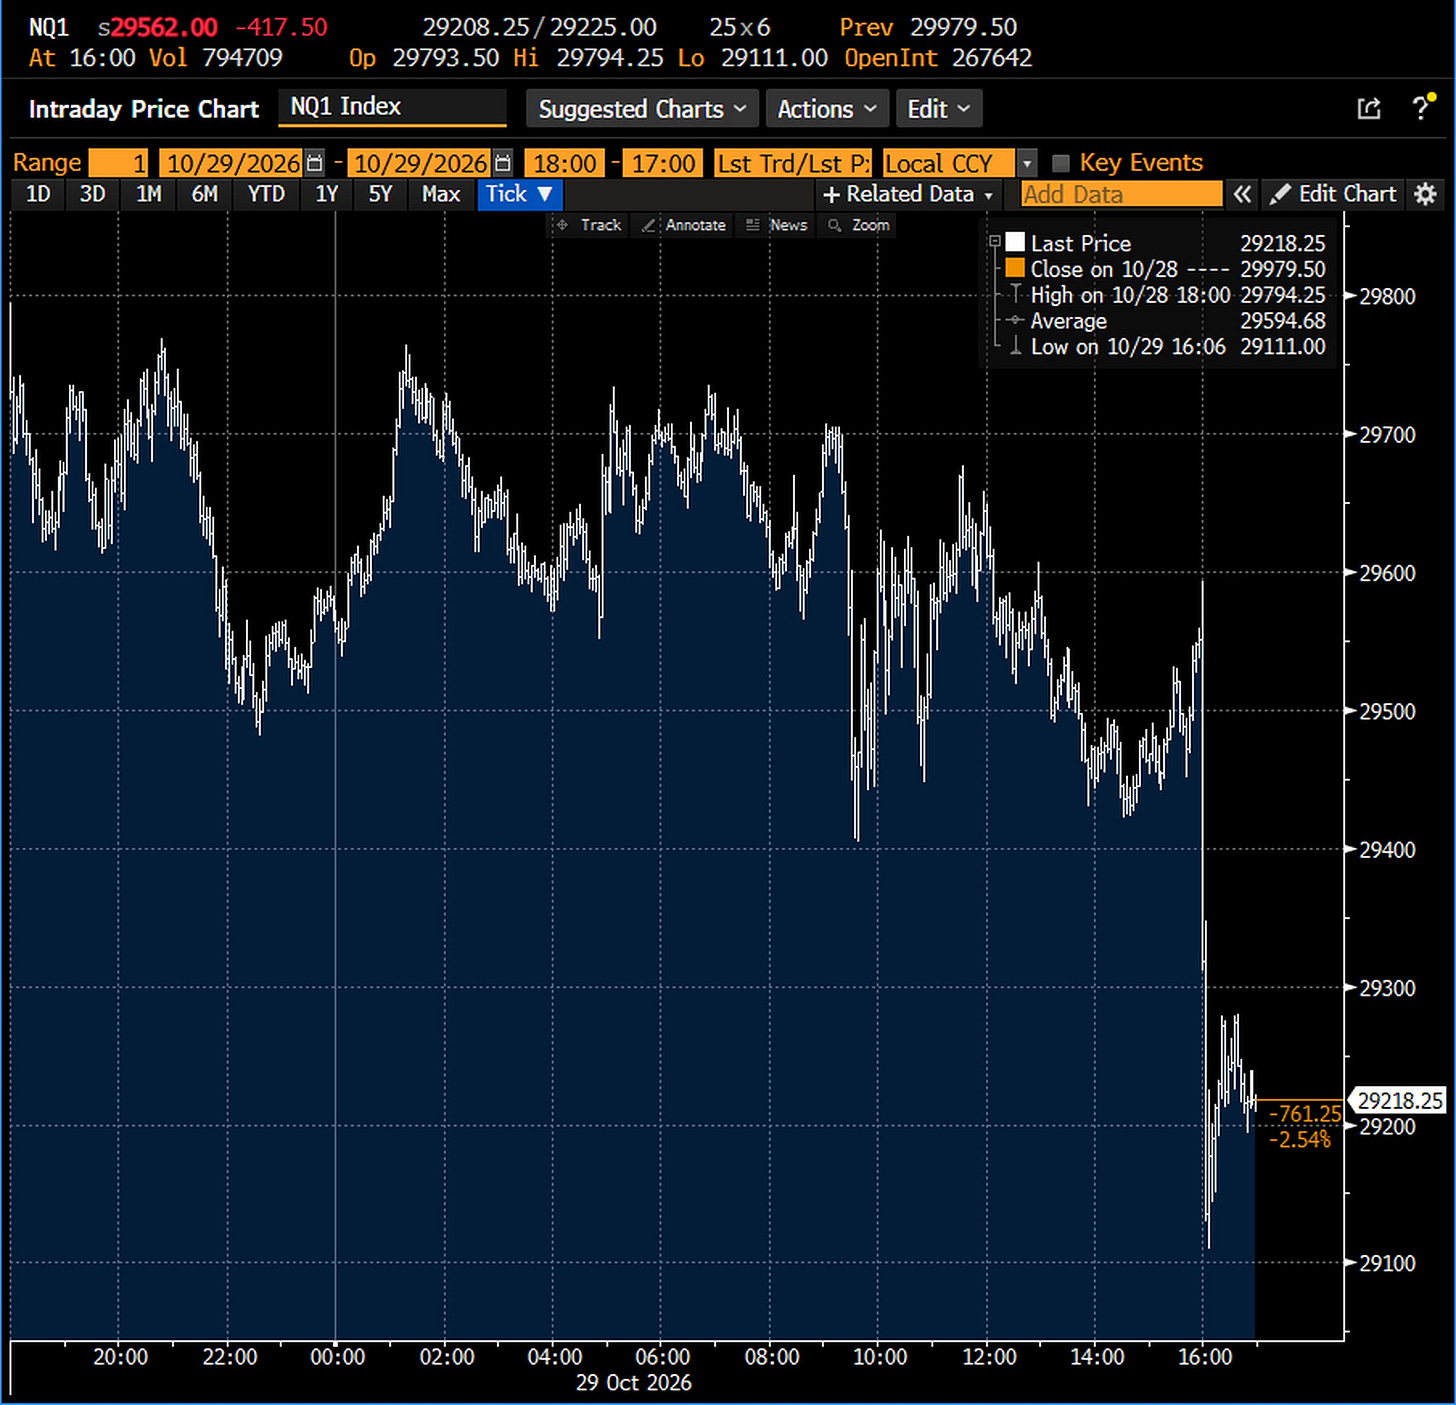Select the Zoom magnifier tool
Screen dimensions: 1456x1405
click(859, 225)
